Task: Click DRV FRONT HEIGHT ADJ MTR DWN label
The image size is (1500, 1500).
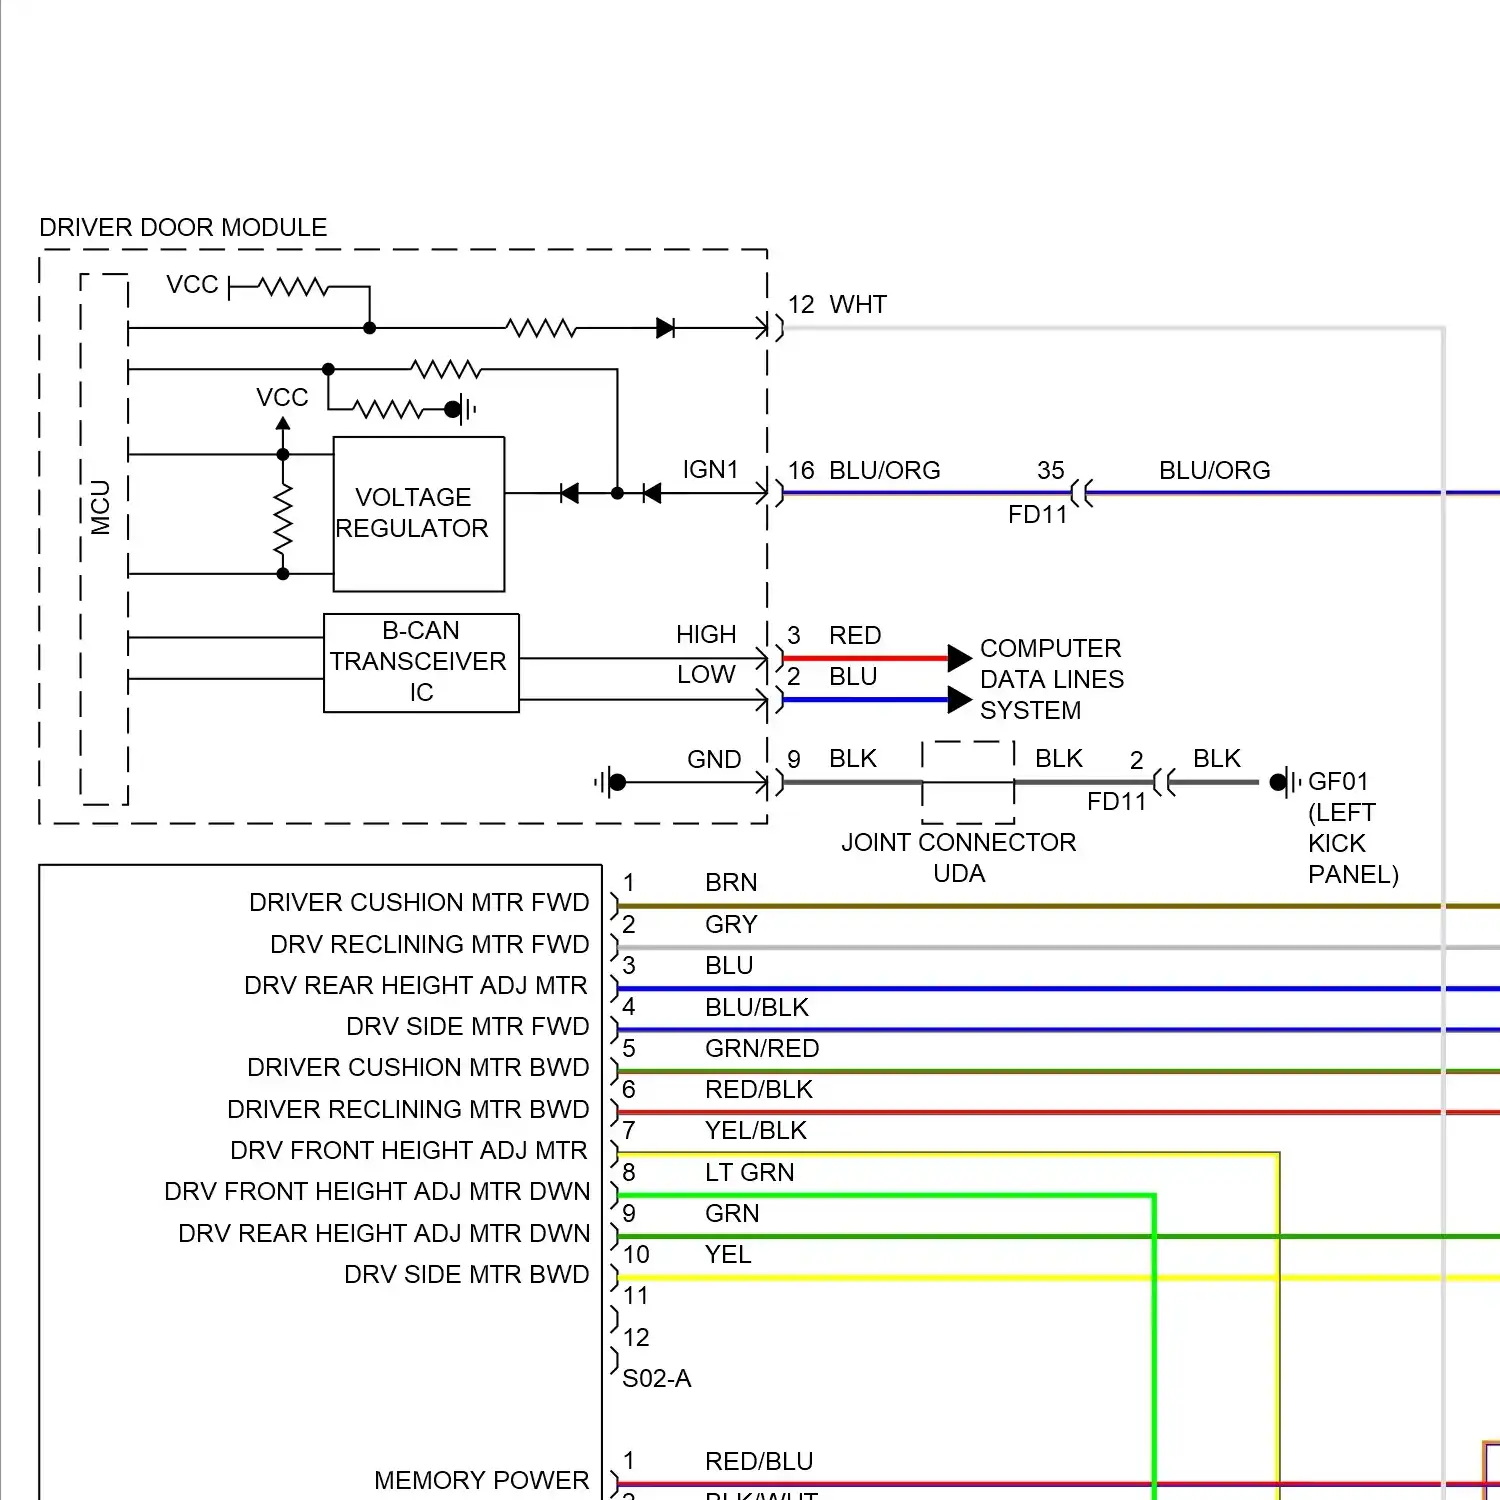Action: tap(377, 1191)
